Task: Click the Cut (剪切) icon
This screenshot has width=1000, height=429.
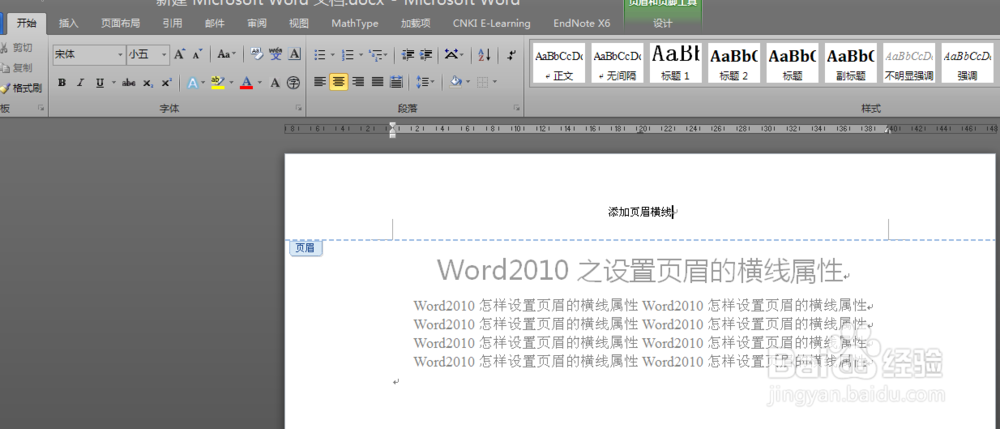Action: 4,48
